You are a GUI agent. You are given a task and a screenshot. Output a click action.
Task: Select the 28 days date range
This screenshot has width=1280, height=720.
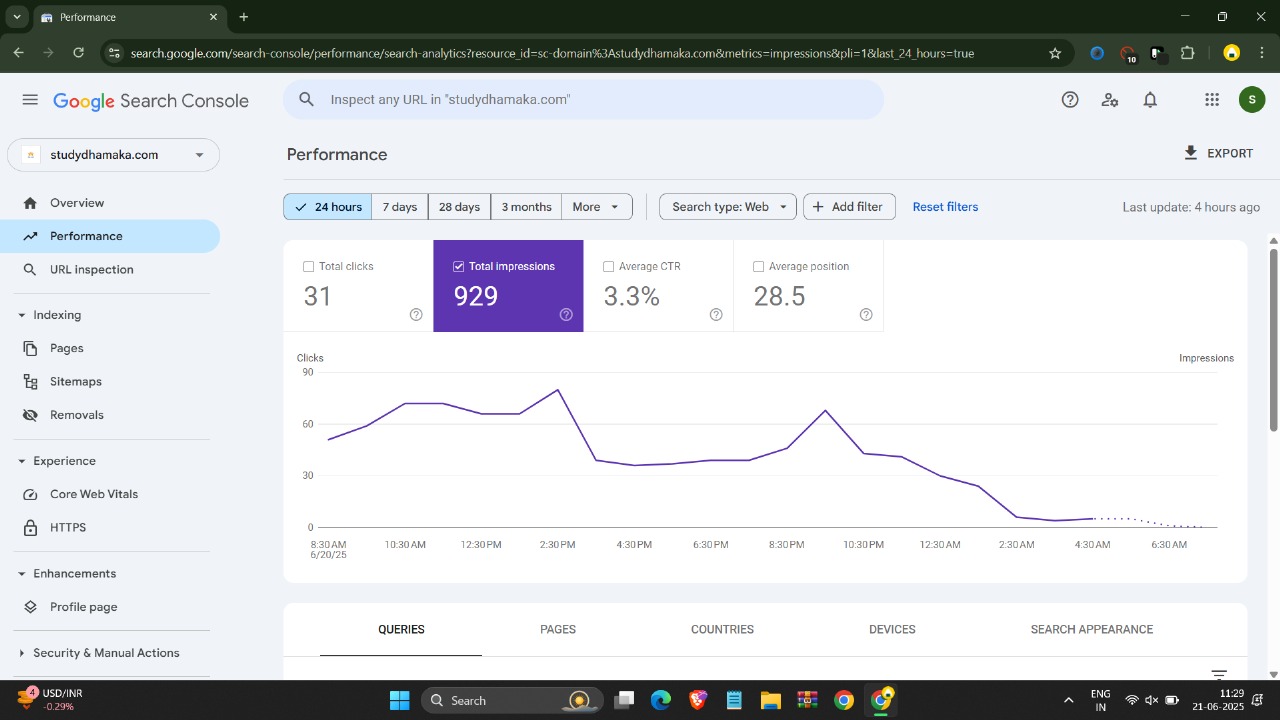459,207
